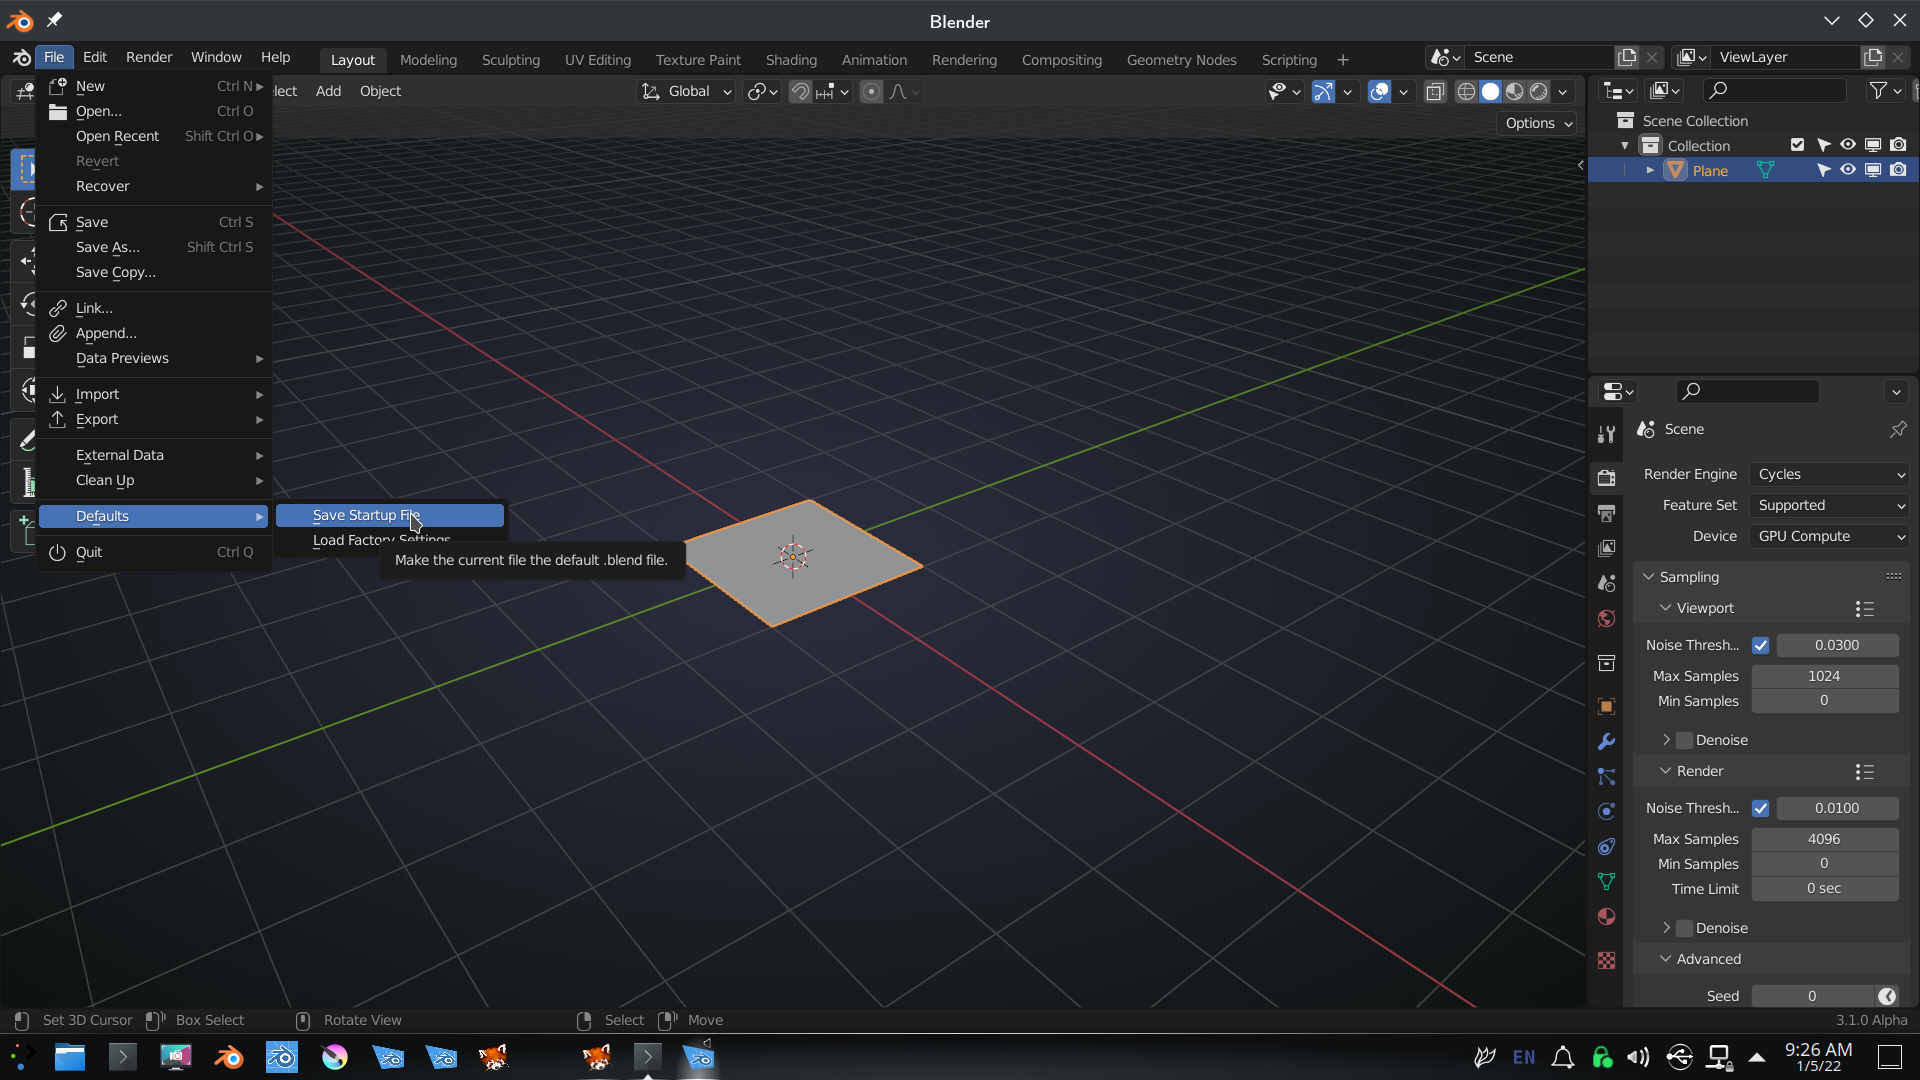Open the Object Data properties tab
Screen dimensions: 1920x1080
pos(1606,882)
